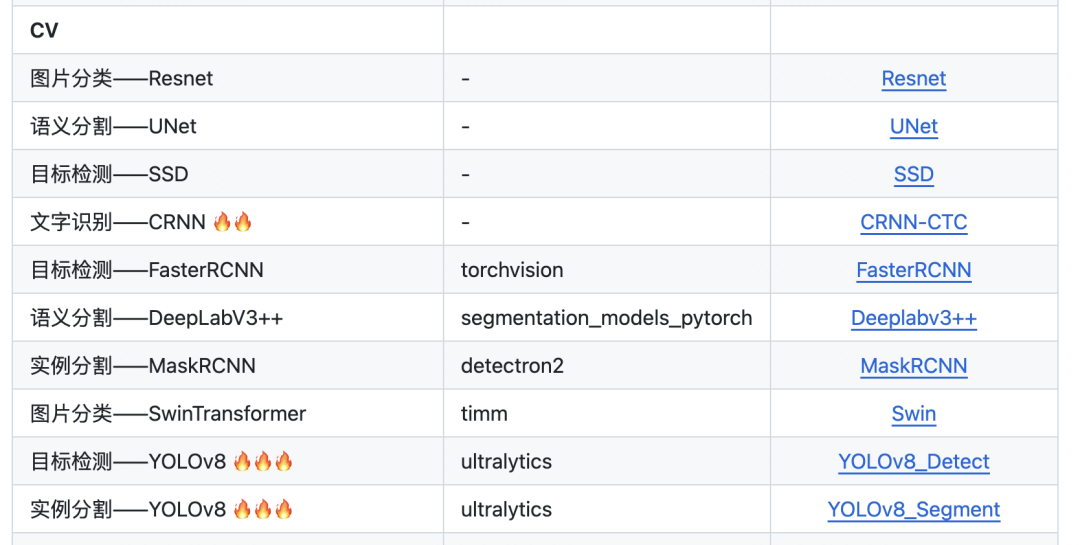Viewport: 1080px width, 545px height.
Task: Click the fire emojis beside 文字识别——CRNN
Action: [233, 222]
